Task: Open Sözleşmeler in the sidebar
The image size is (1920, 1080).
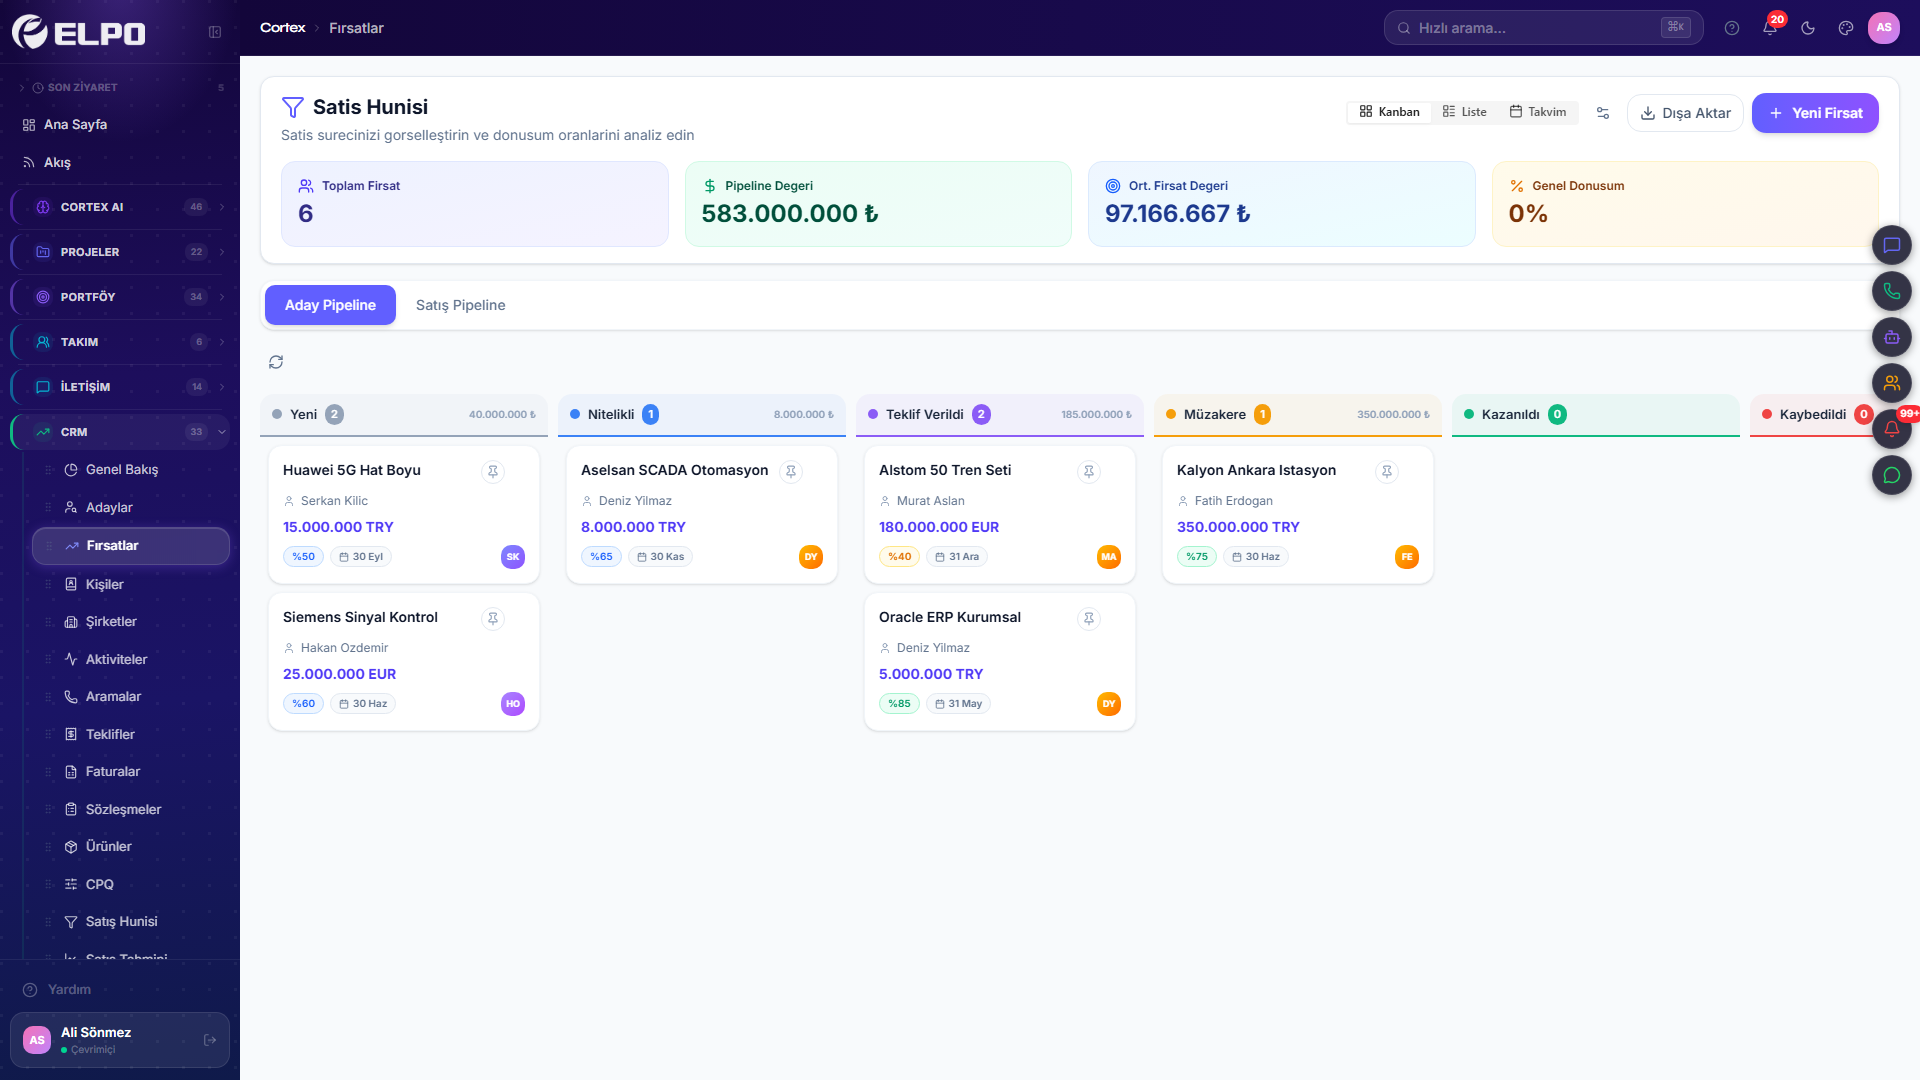Action: pyautogui.click(x=131, y=810)
